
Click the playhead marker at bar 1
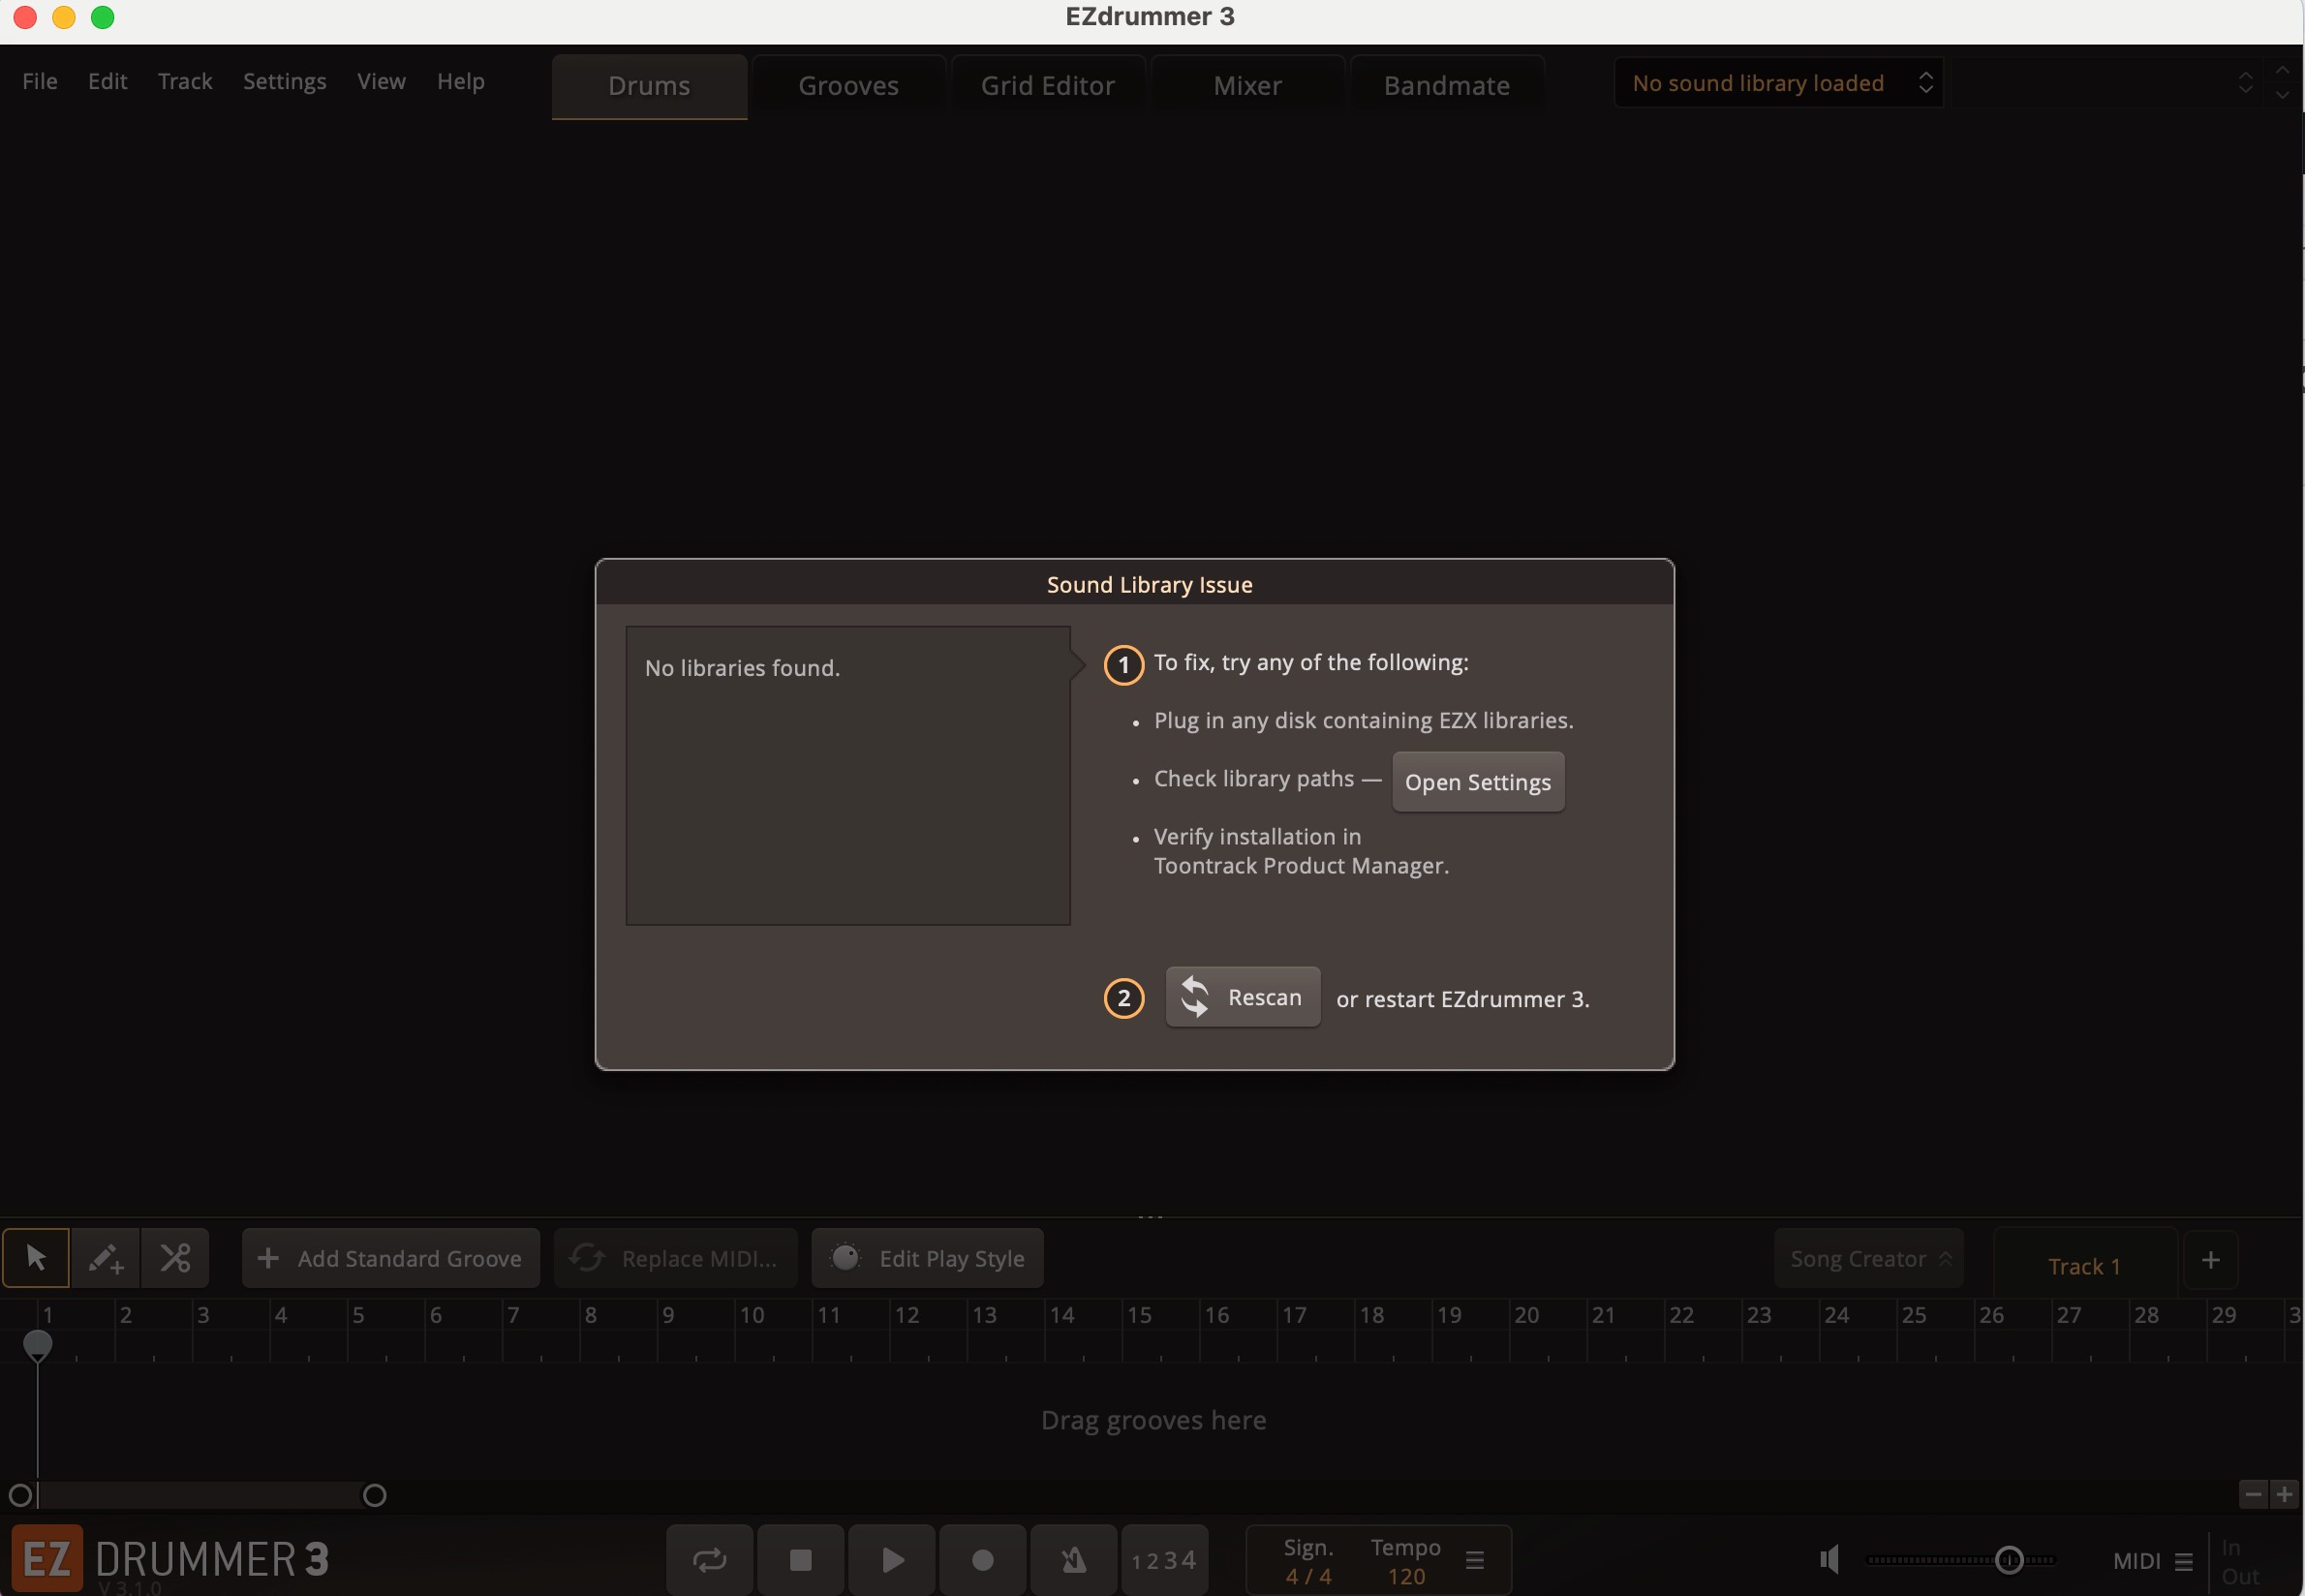(x=37, y=1345)
